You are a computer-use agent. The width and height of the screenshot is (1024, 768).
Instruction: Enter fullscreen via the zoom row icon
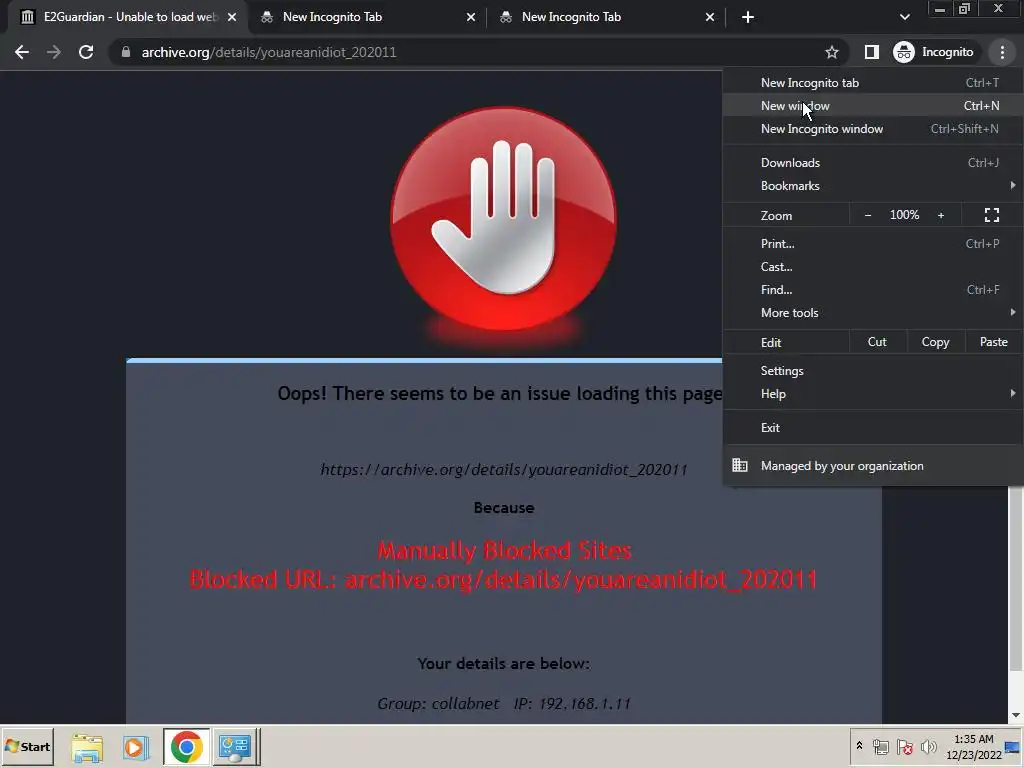[991, 215]
